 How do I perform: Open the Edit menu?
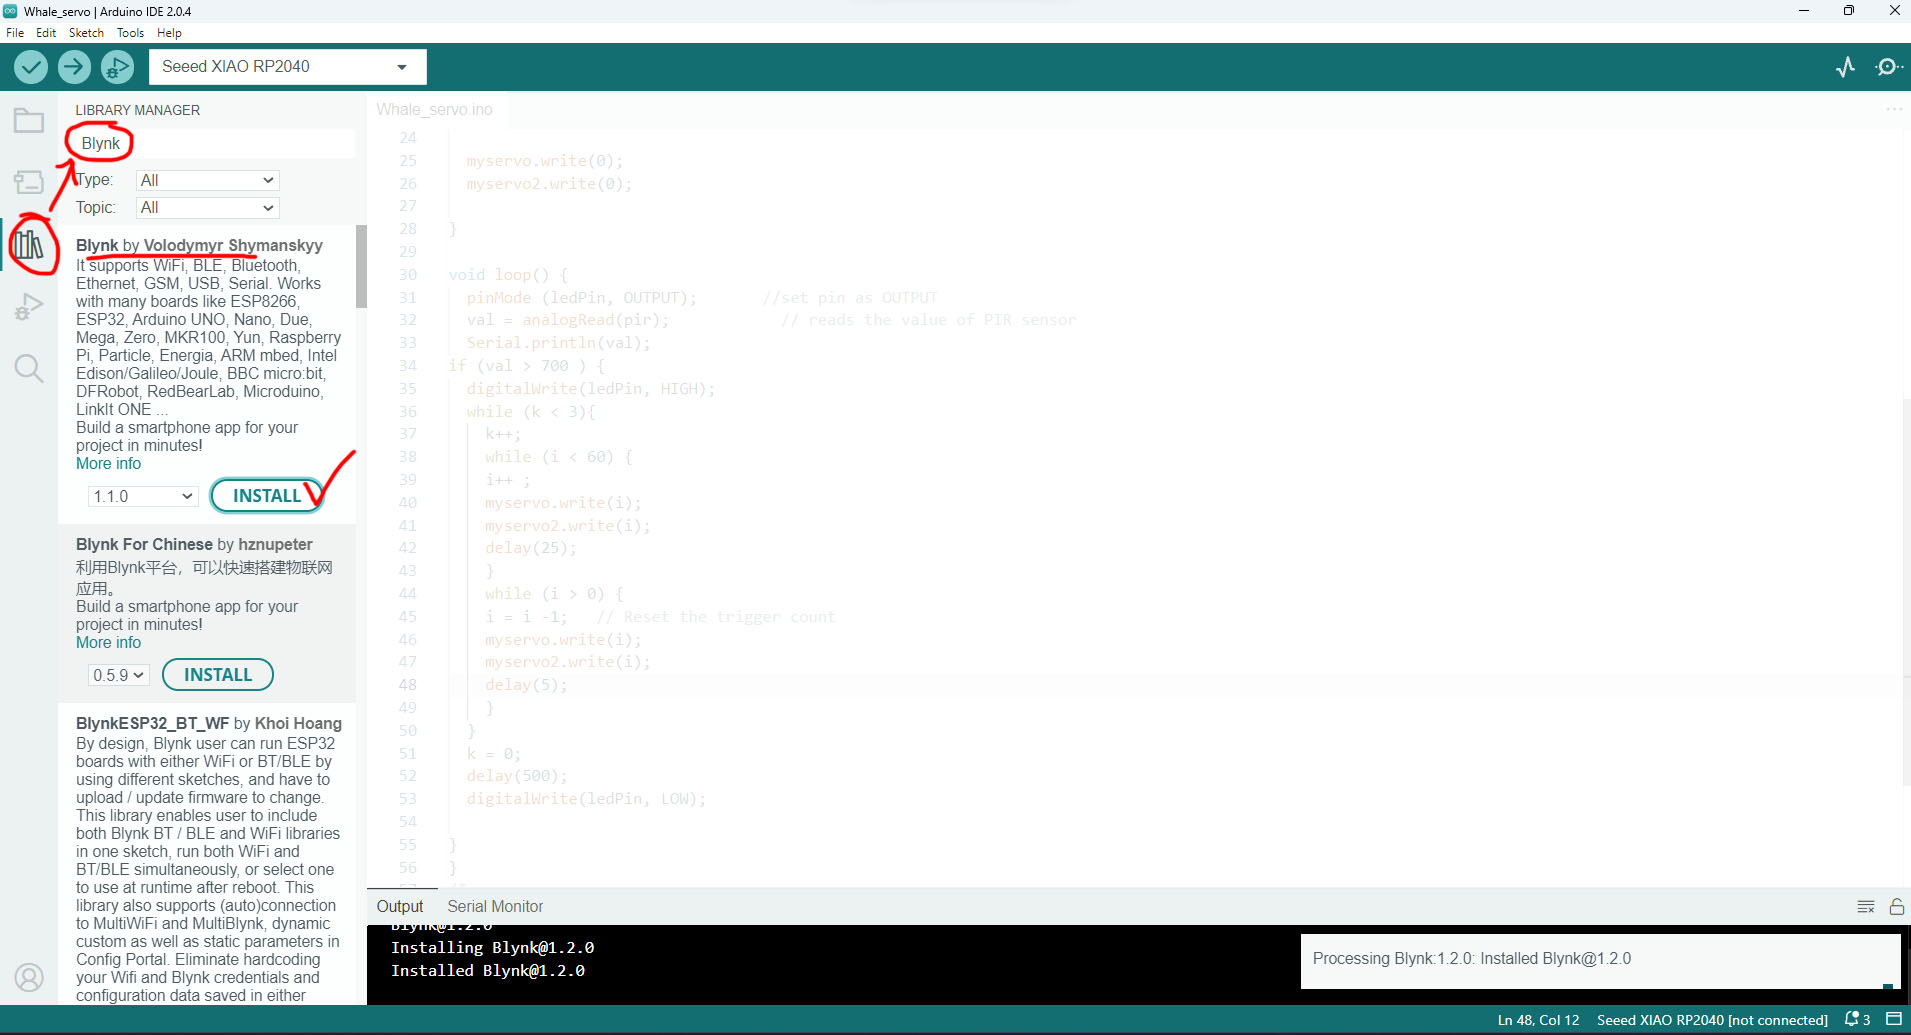click(46, 33)
